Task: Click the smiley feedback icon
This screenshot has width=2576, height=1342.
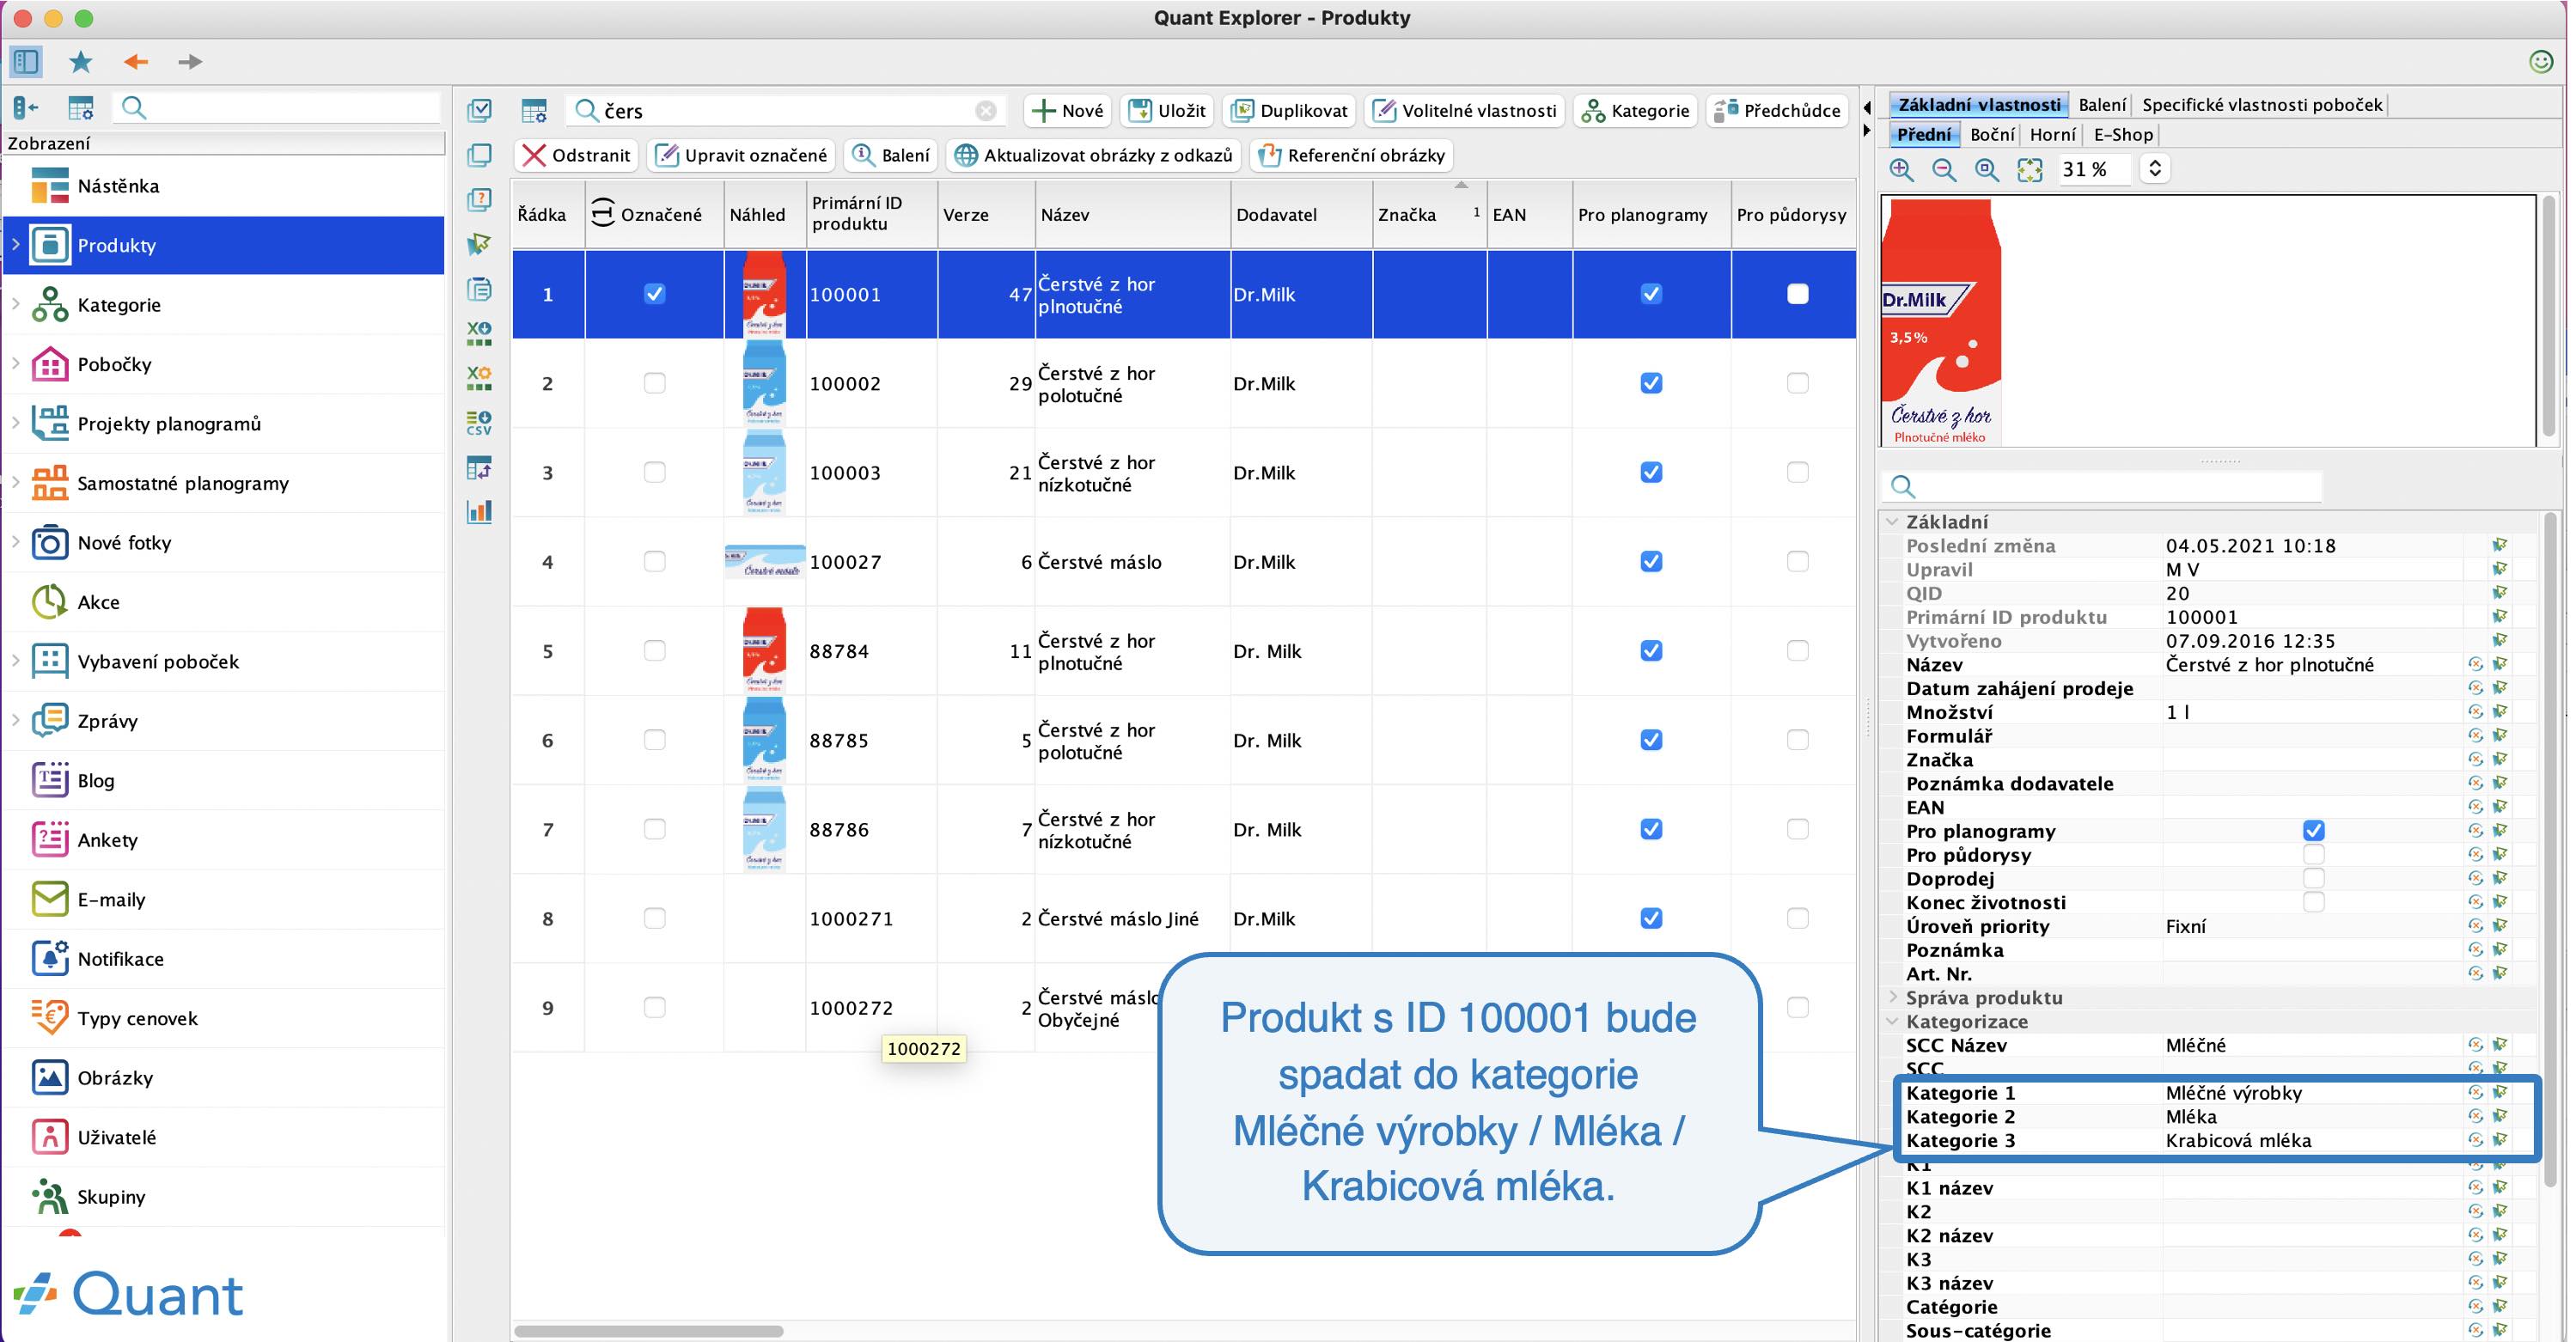Action: (x=2541, y=62)
